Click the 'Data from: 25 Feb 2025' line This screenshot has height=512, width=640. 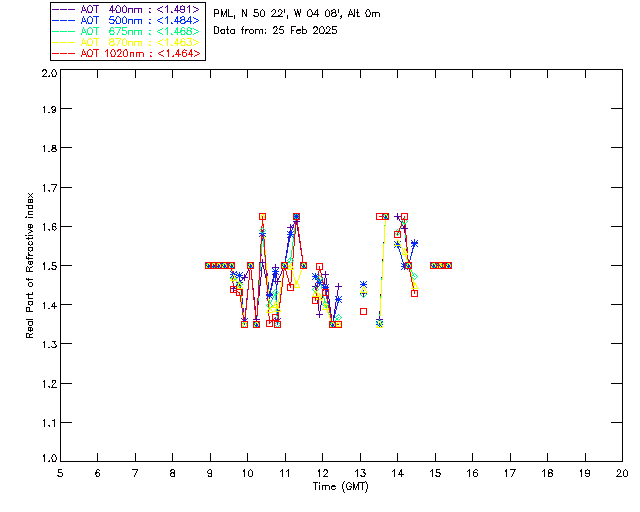tap(275, 30)
